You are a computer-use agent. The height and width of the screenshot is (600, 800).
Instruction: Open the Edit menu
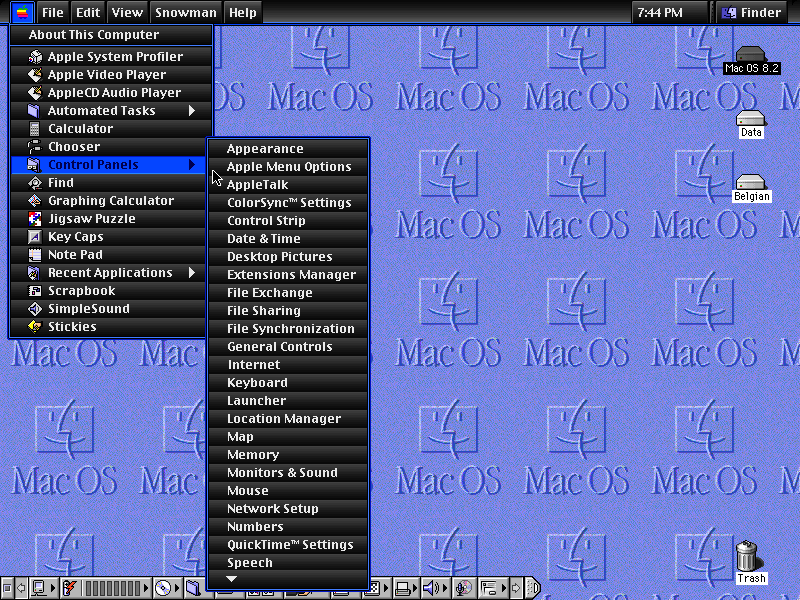point(88,12)
